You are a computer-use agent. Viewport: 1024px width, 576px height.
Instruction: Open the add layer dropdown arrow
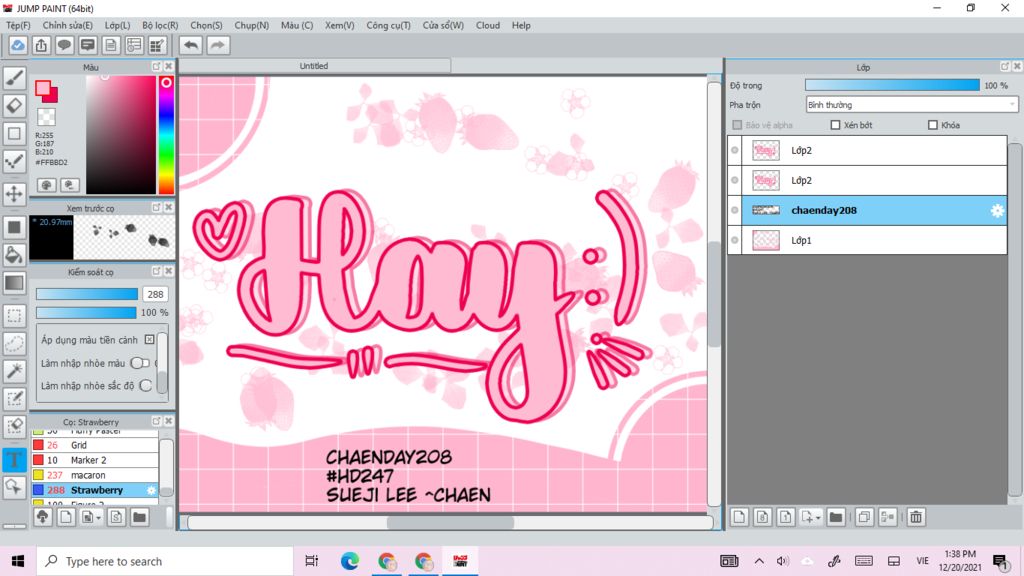click(x=818, y=518)
